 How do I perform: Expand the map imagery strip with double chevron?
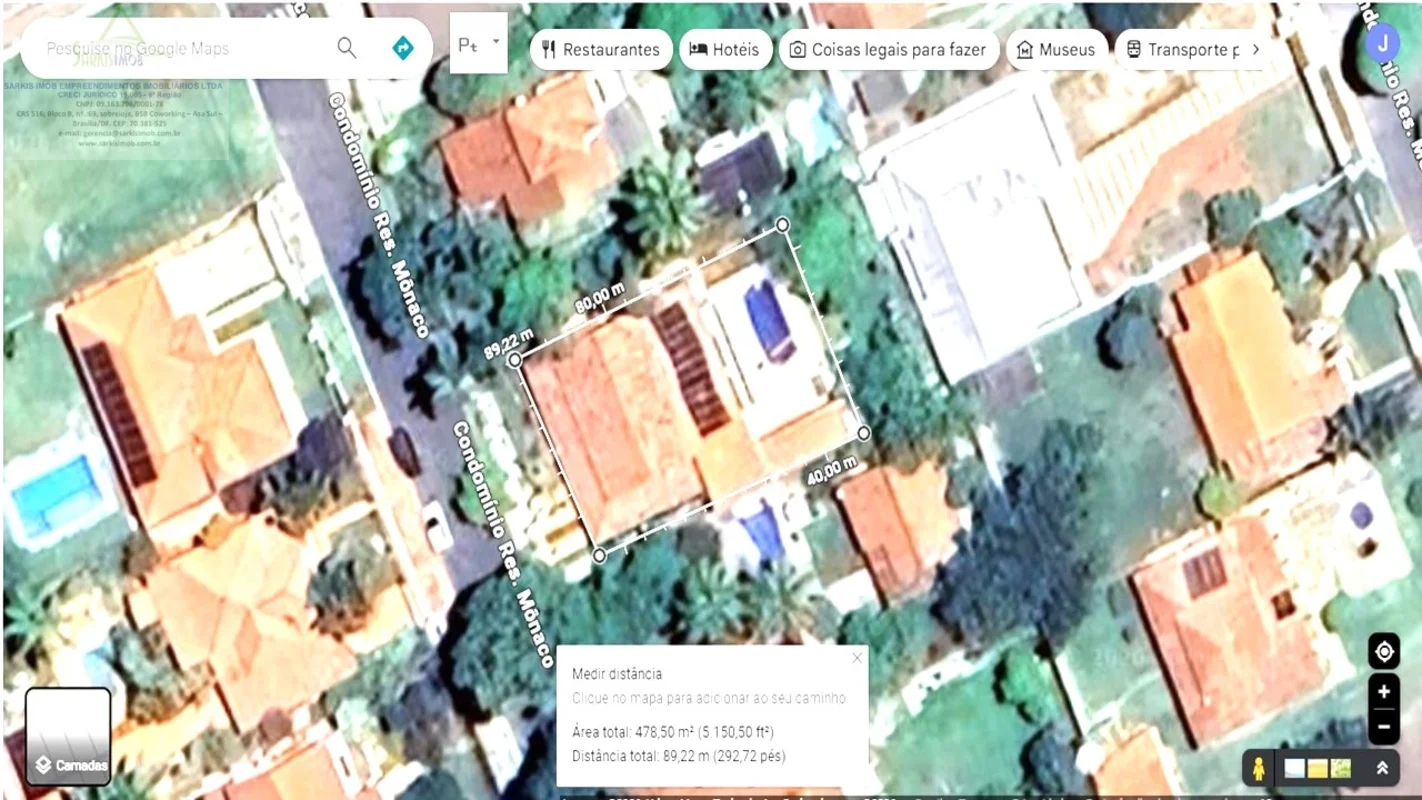(1383, 768)
